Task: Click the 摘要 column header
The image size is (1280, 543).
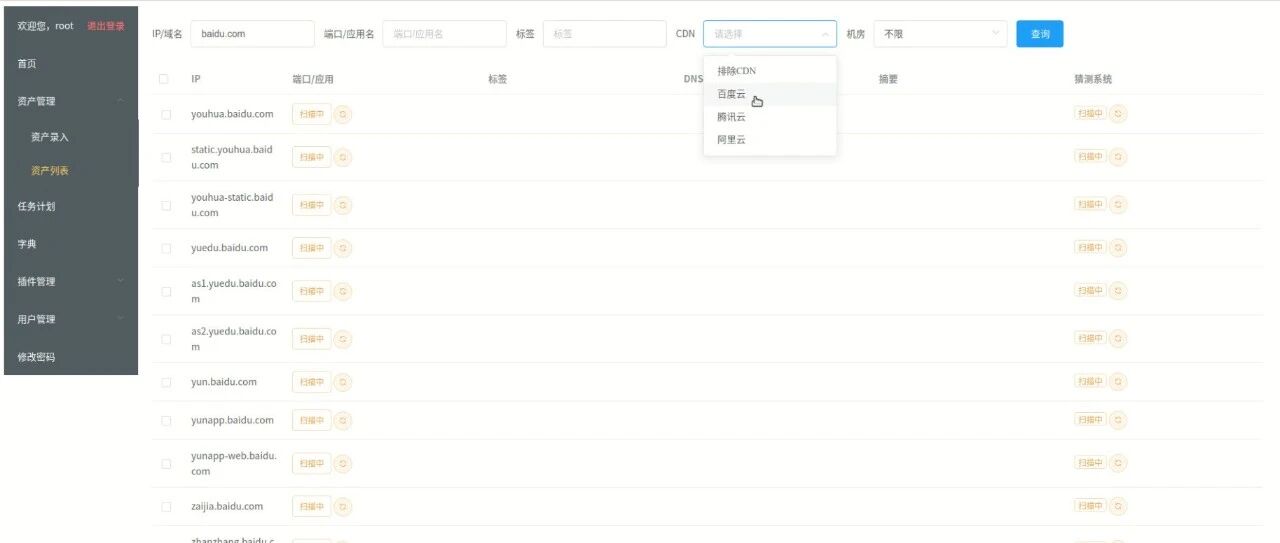Action: point(888,79)
